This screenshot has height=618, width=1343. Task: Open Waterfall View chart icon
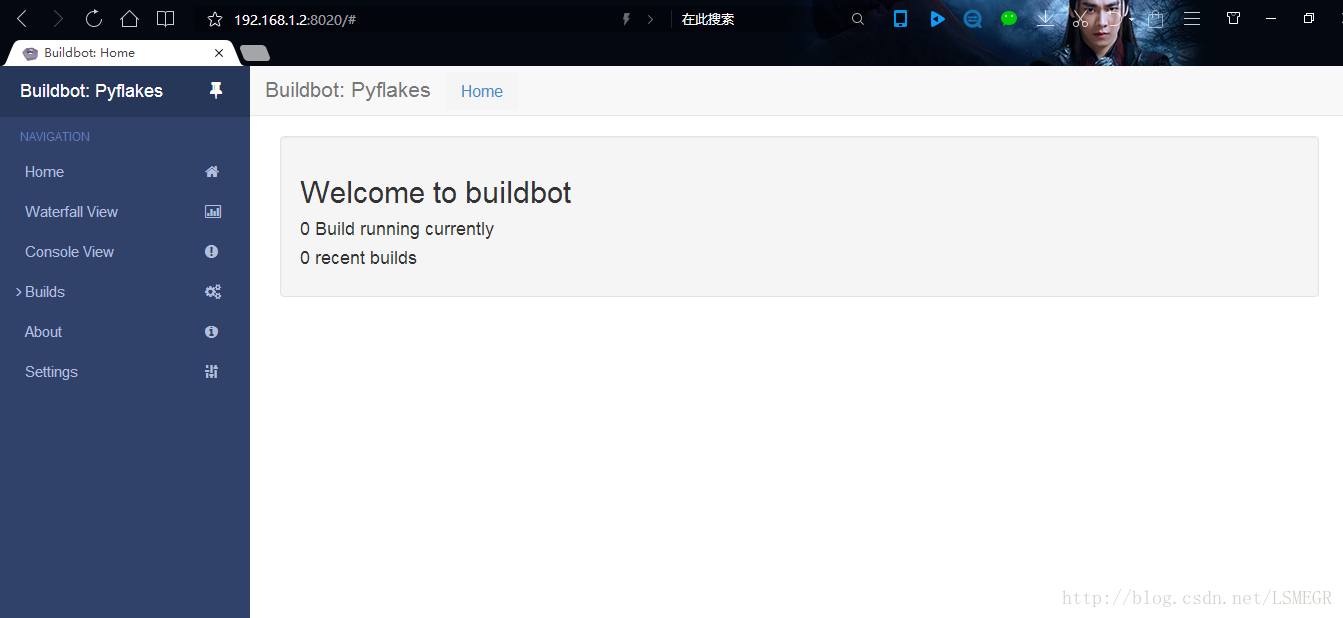[x=212, y=212]
